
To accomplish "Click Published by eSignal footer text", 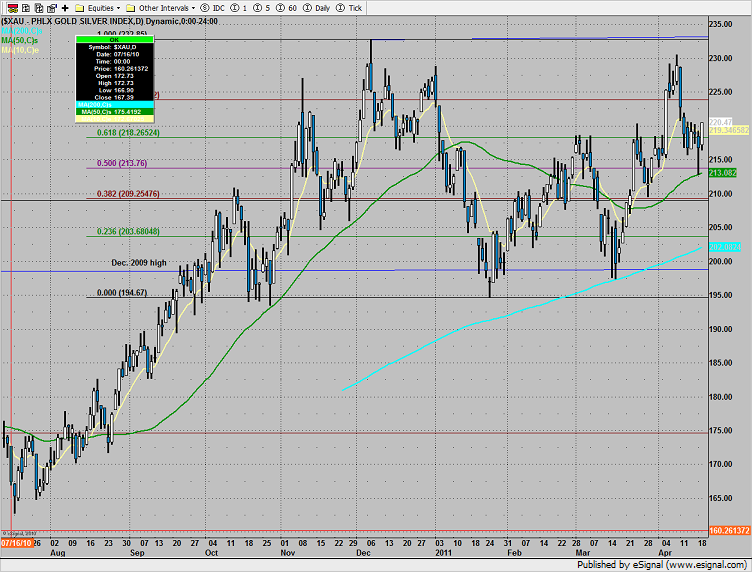I will click(x=662, y=565).
